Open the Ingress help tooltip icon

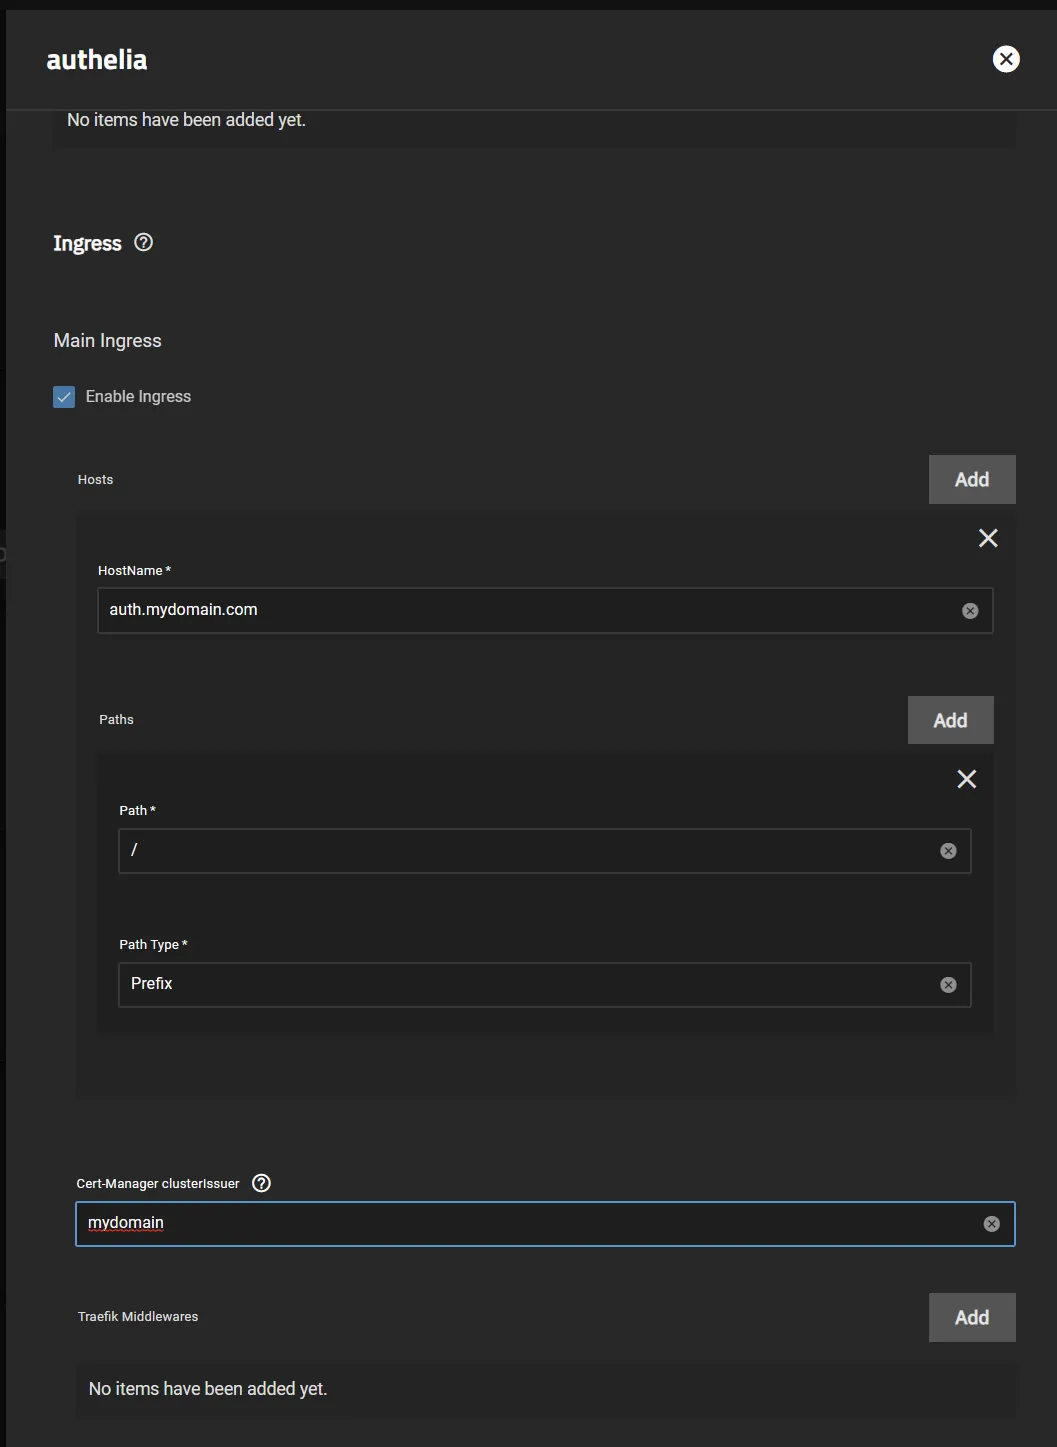coord(144,243)
